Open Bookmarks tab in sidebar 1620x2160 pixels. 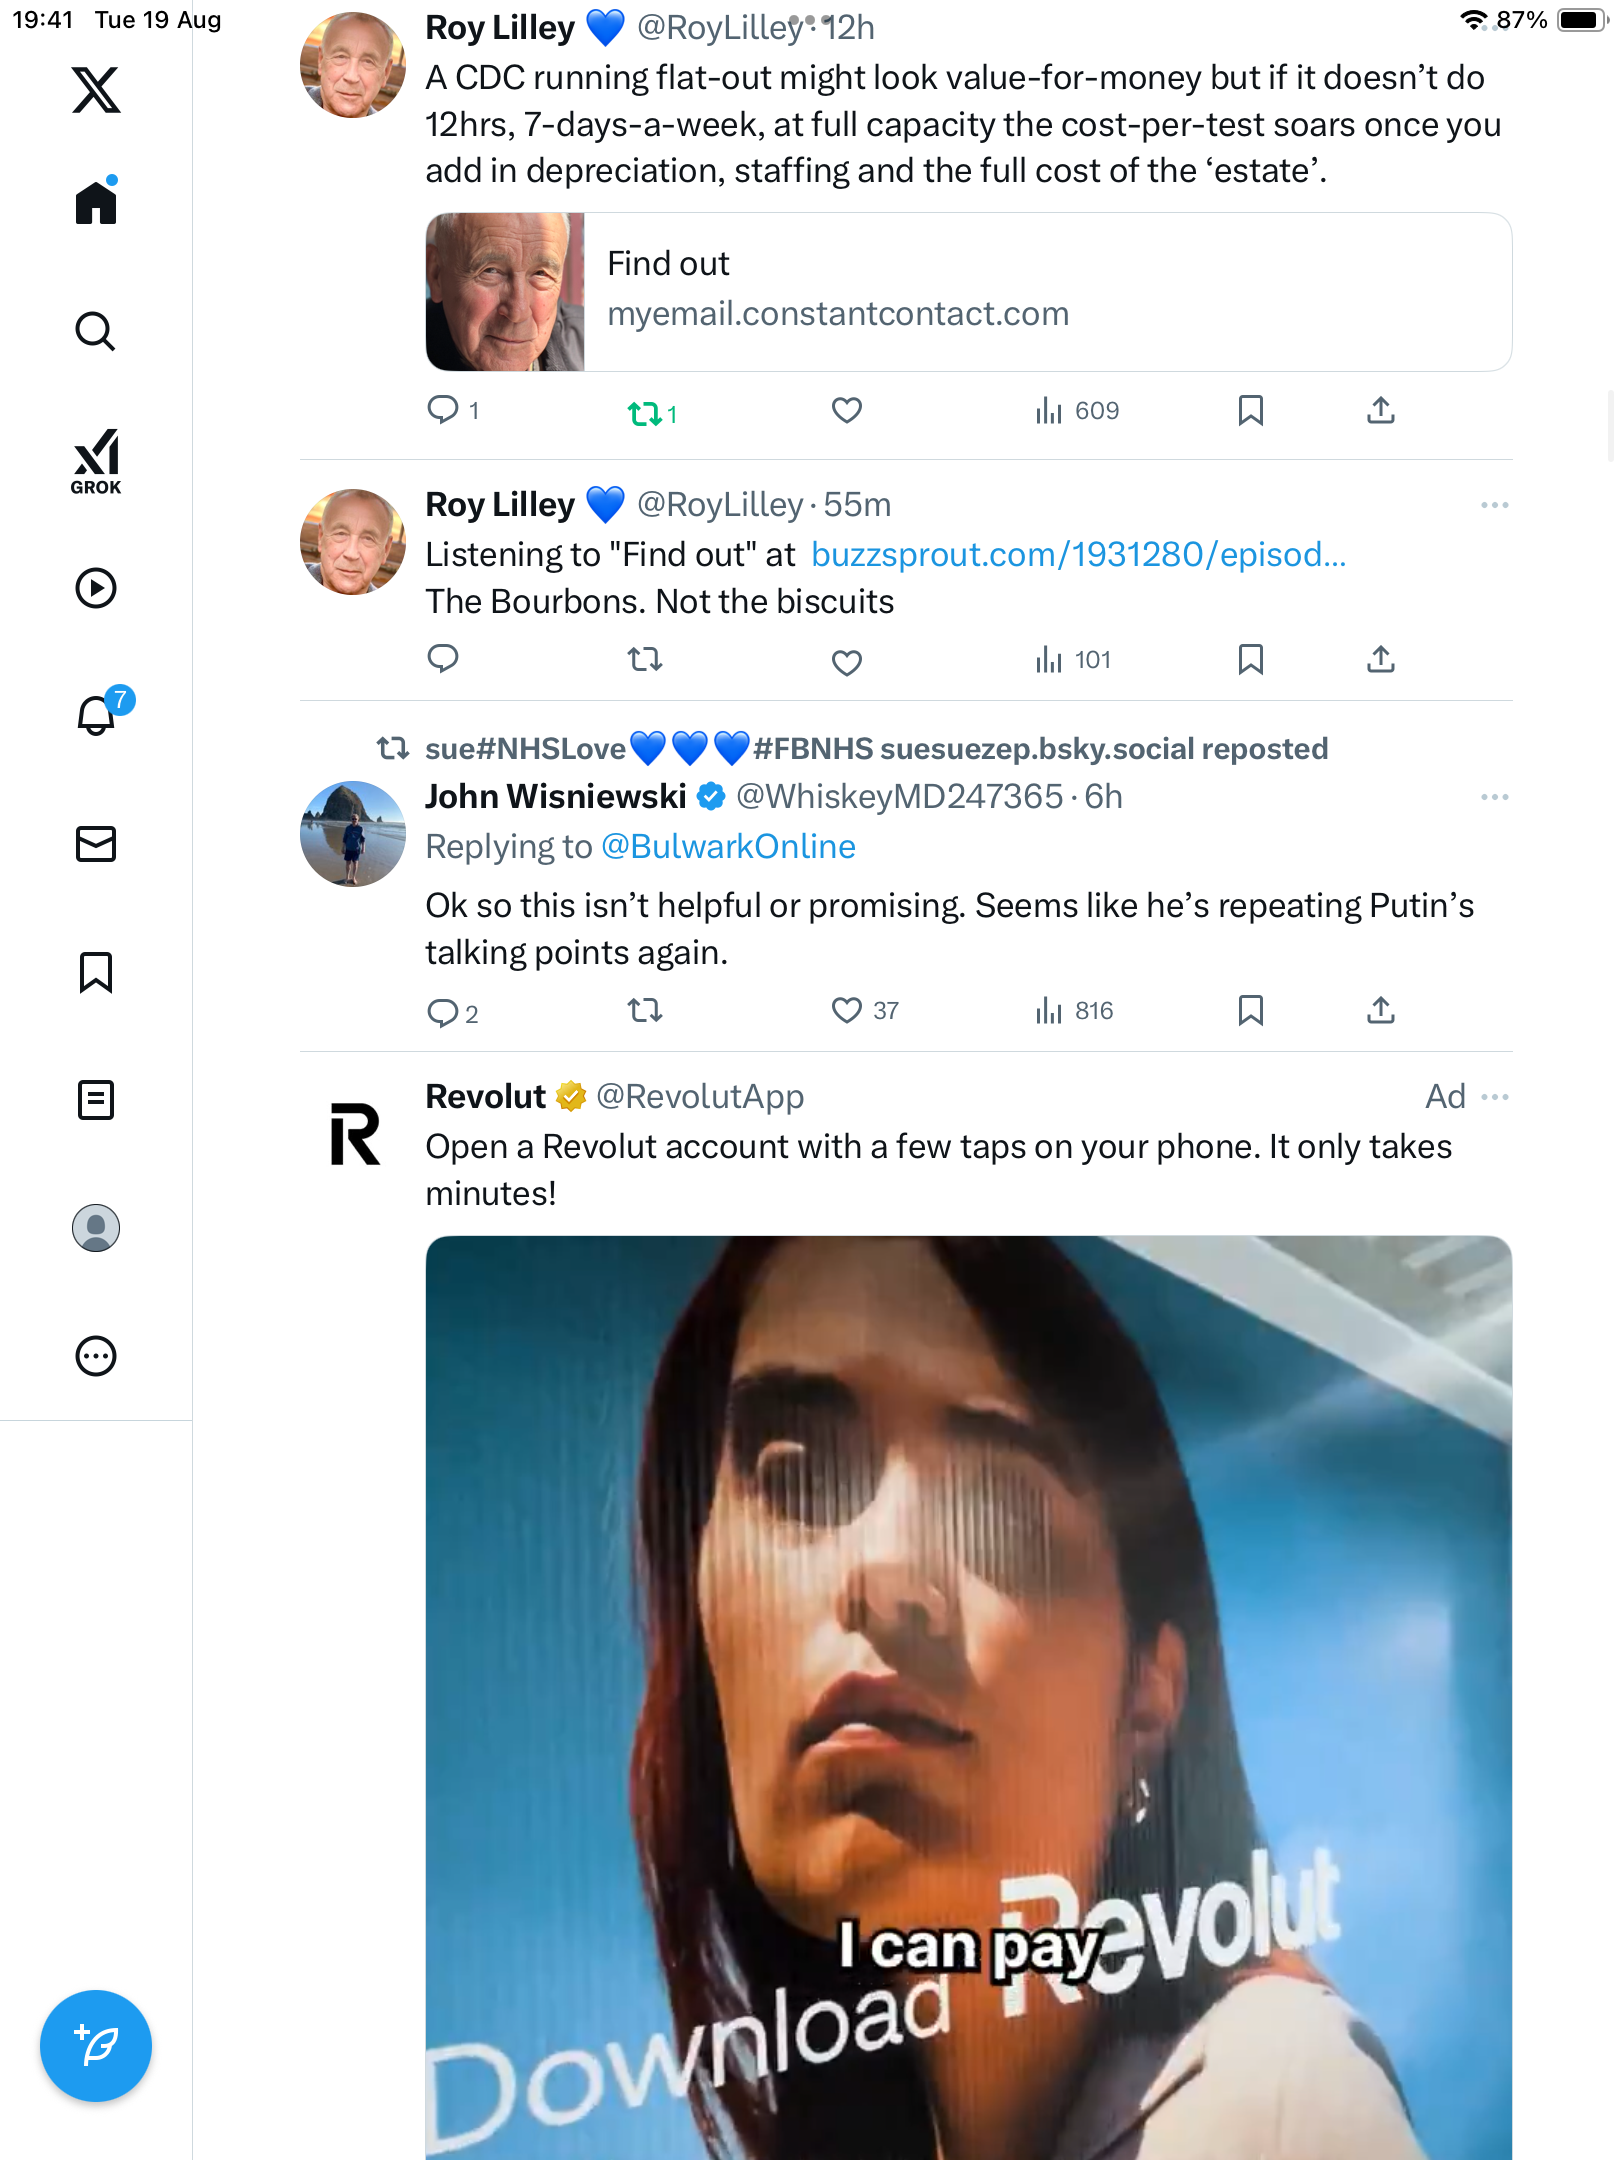[x=96, y=972]
